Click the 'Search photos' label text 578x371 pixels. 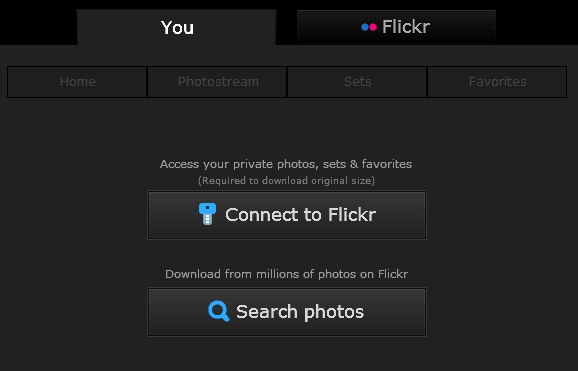300,312
